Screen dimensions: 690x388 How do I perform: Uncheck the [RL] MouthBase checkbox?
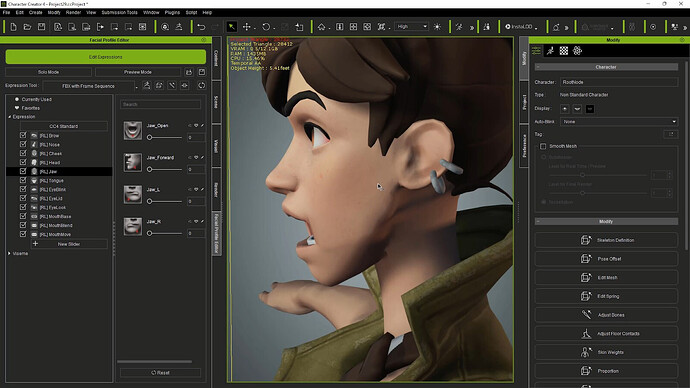click(x=23, y=216)
